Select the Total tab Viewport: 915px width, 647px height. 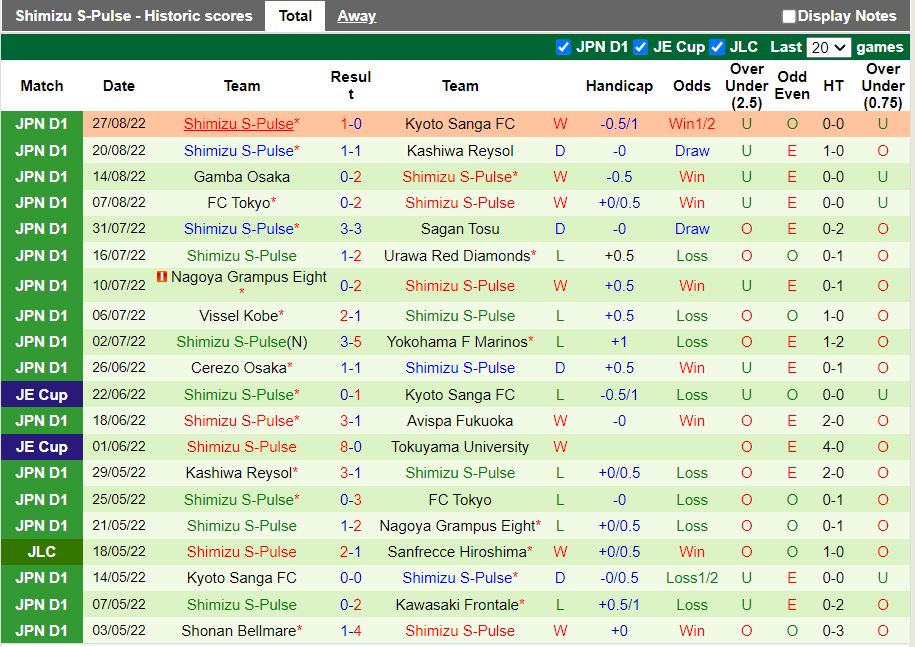click(x=295, y=16)
